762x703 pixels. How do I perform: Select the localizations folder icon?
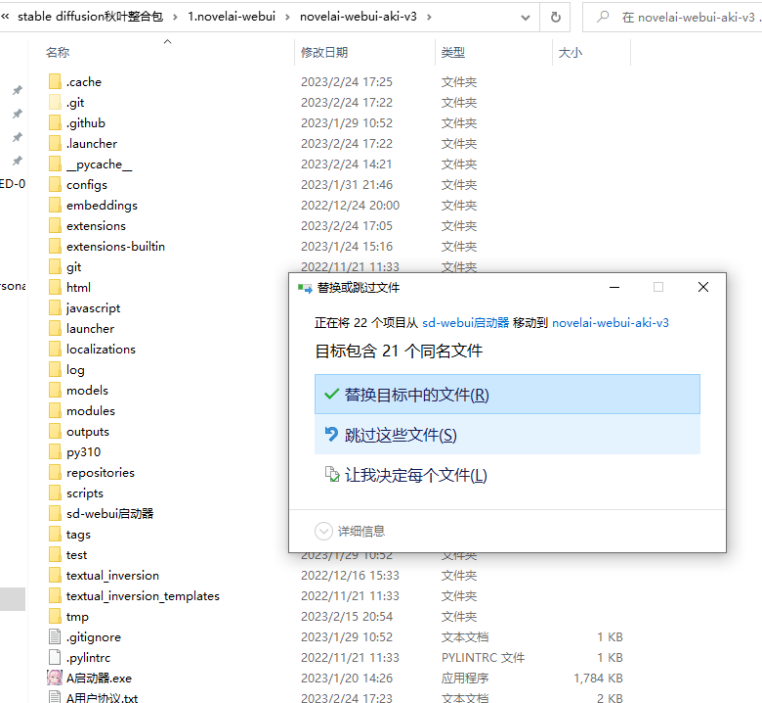point(55,349)
